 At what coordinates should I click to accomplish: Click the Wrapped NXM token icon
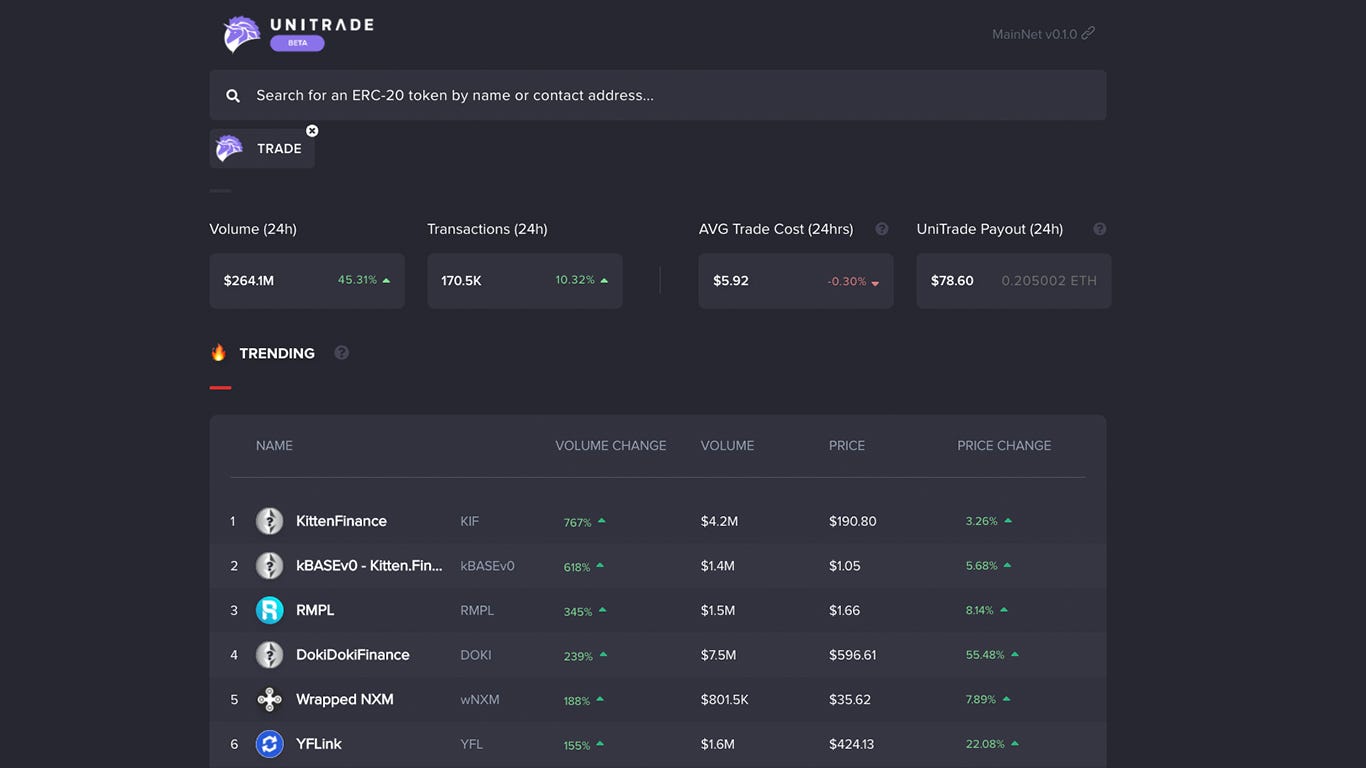pyautogui.click(x=269, y=699)
